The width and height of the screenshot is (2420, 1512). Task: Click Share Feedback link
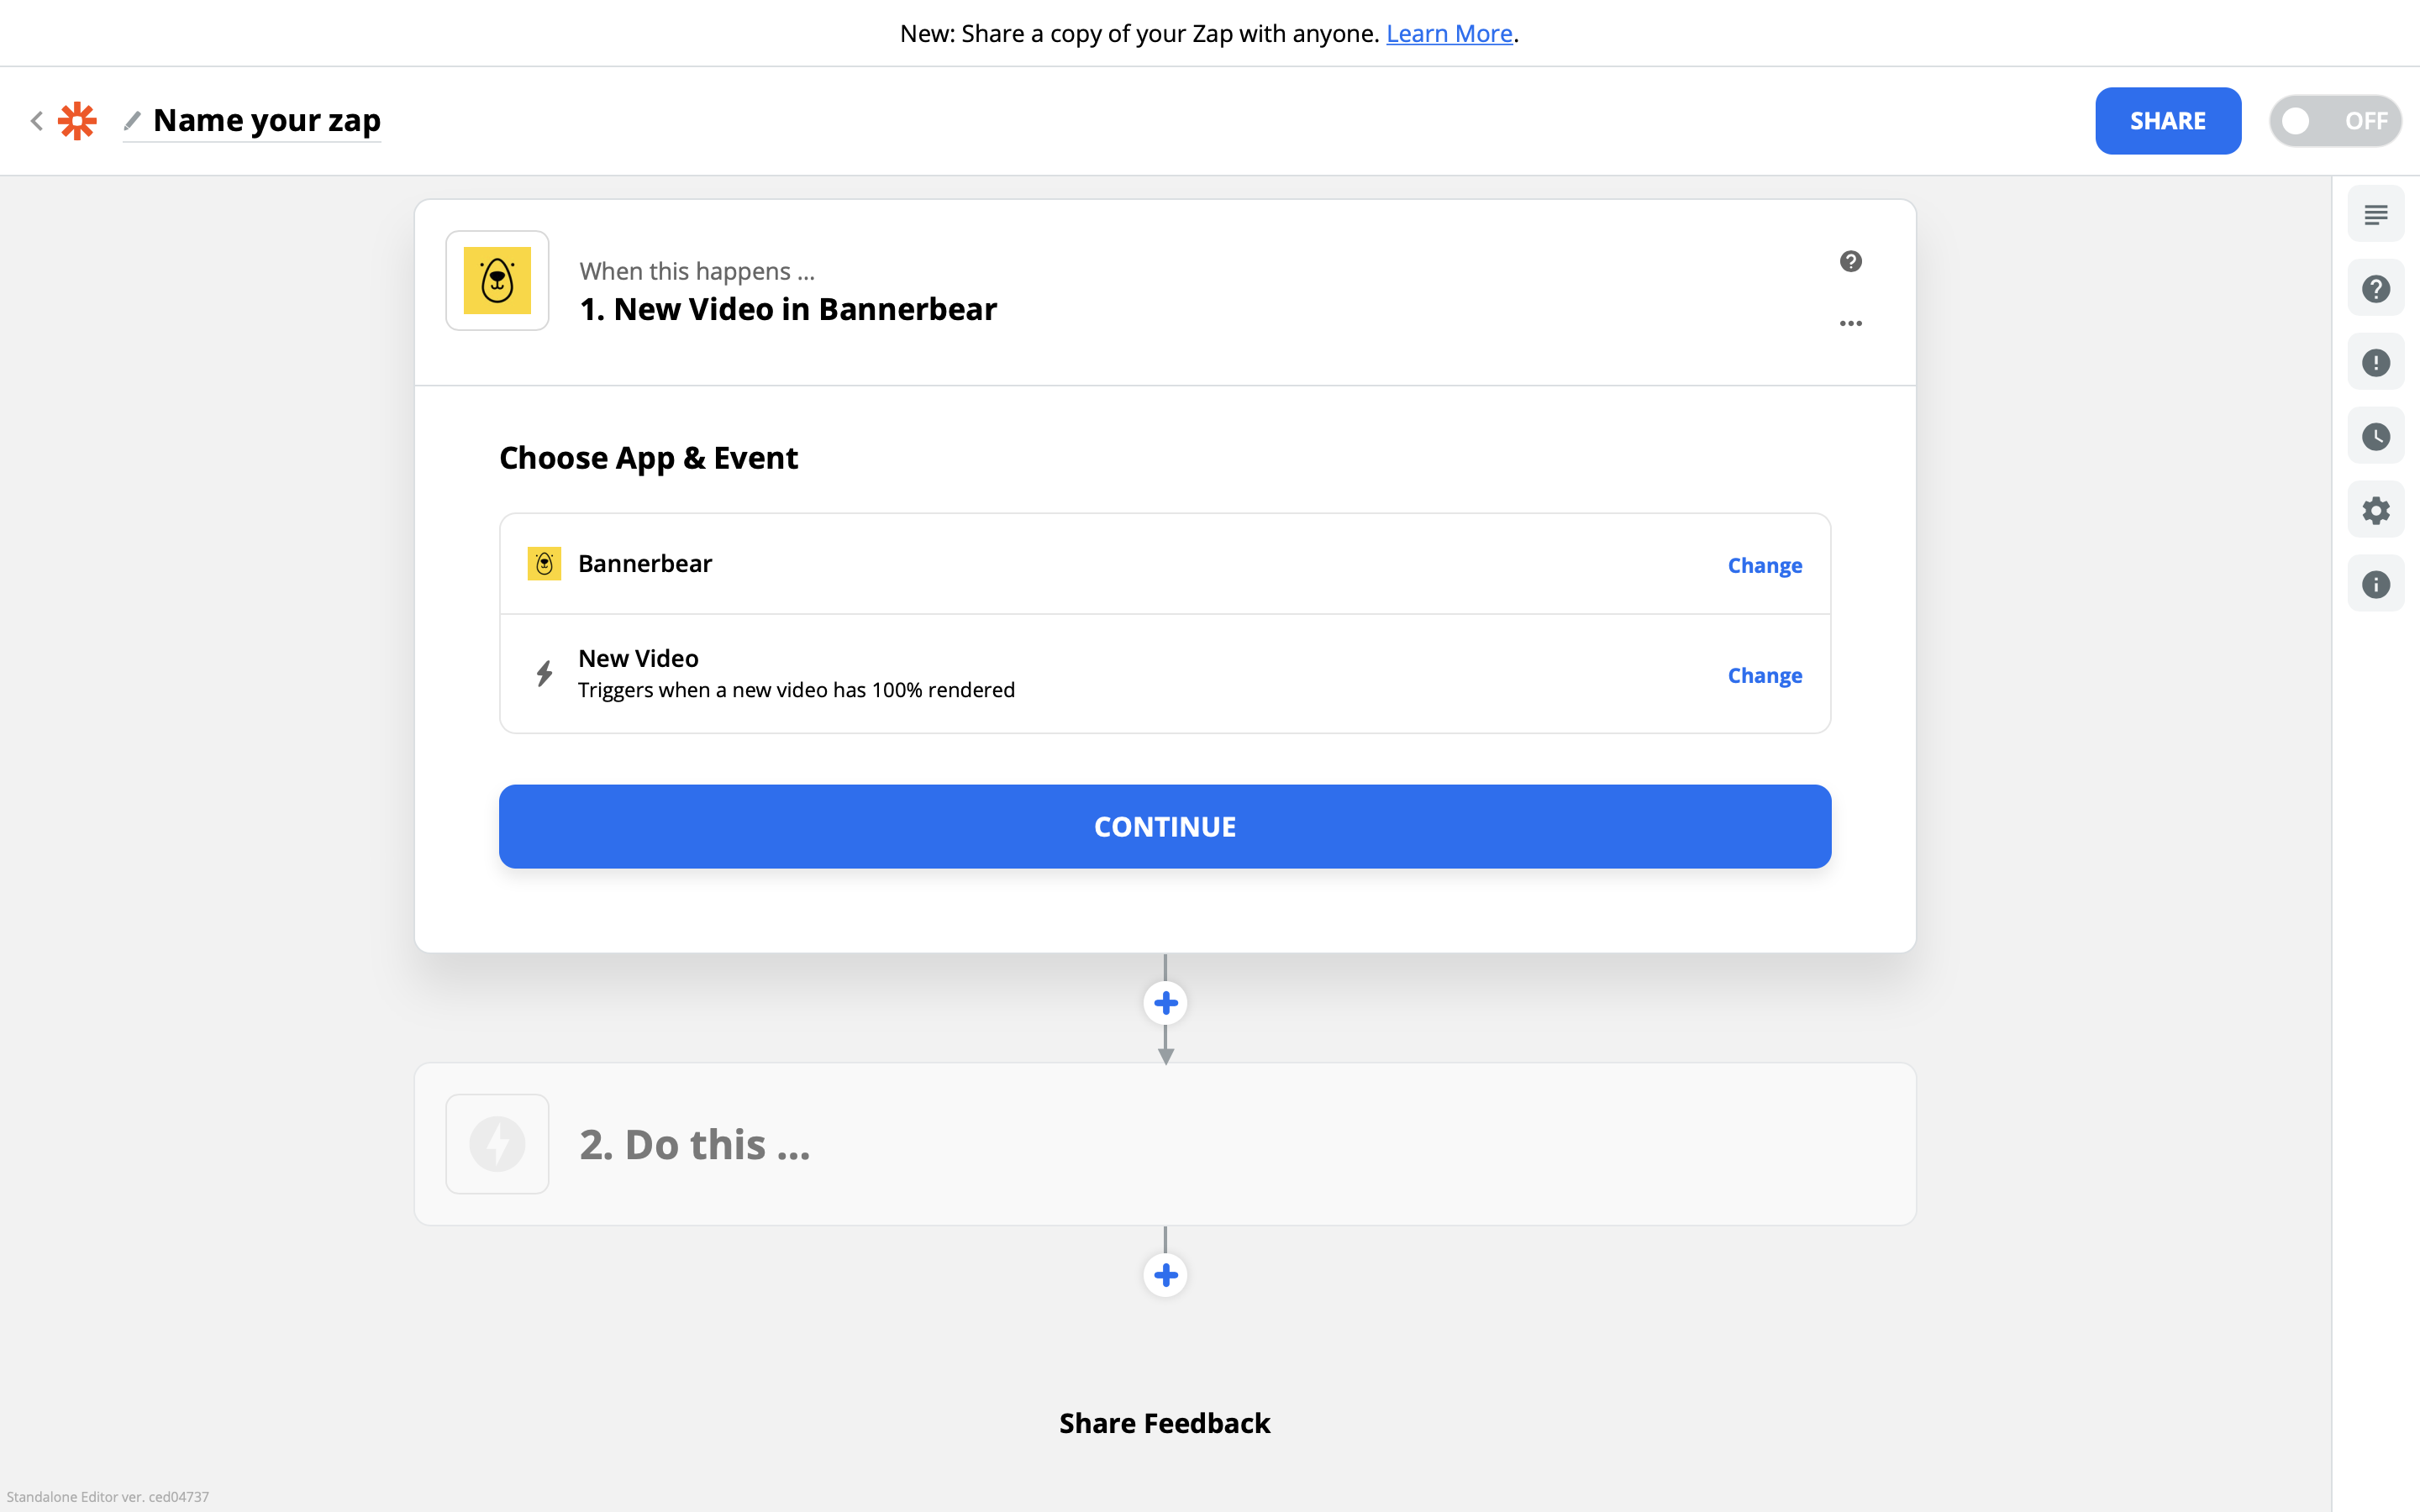click(1165, 1423)
